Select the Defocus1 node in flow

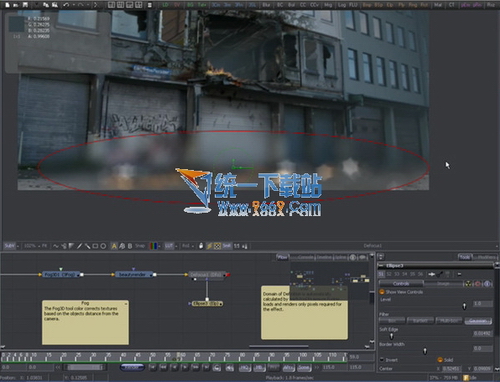[206, 275]
